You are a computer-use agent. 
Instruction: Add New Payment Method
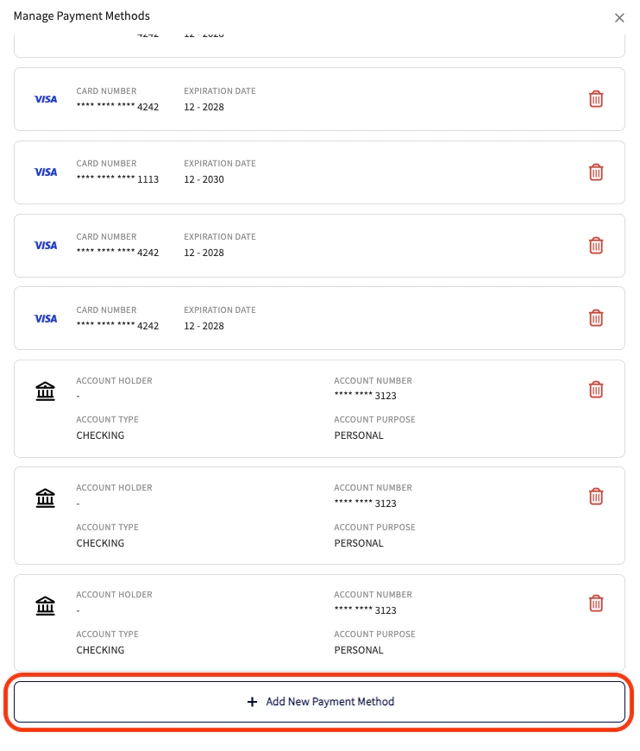[320, 702]
